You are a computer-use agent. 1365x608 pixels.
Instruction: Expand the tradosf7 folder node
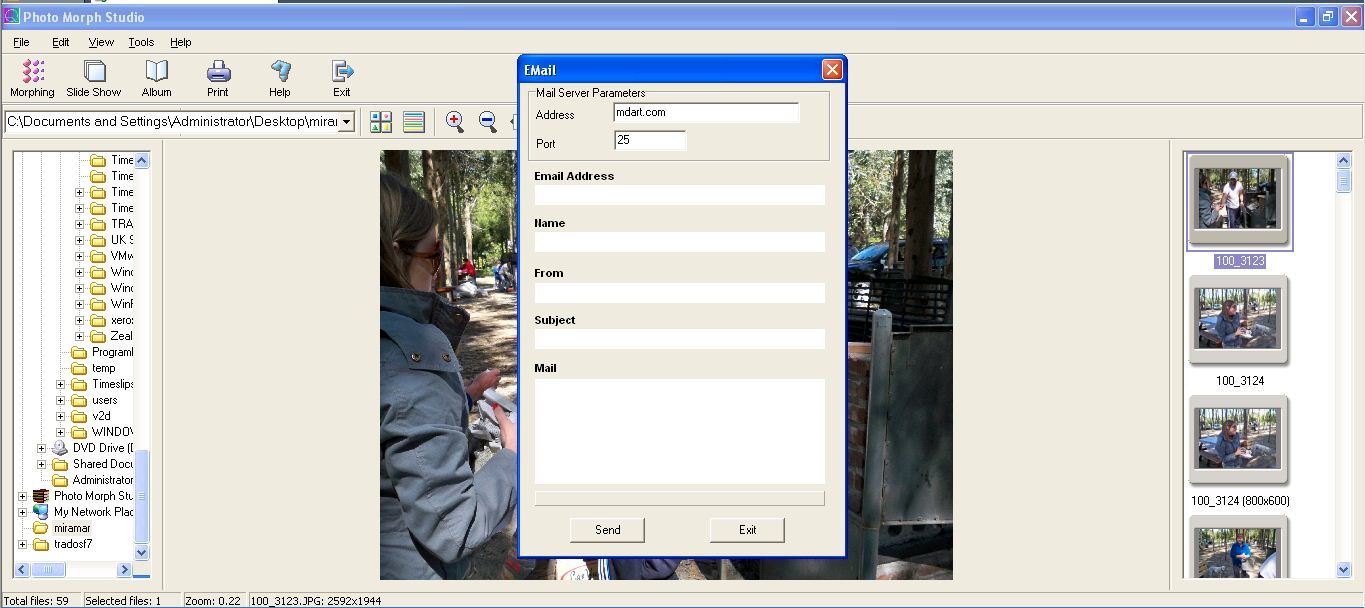pos(22,544)
